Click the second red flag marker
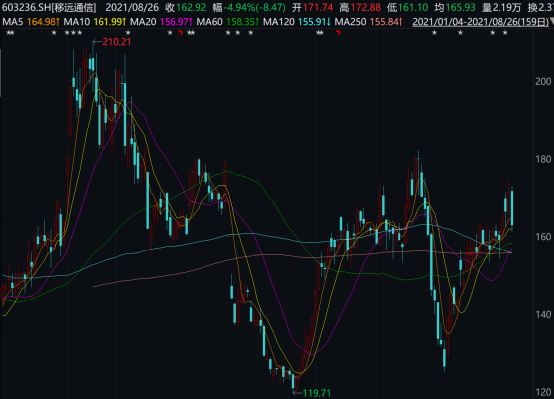The image size is (554, 399). point(338,33)
